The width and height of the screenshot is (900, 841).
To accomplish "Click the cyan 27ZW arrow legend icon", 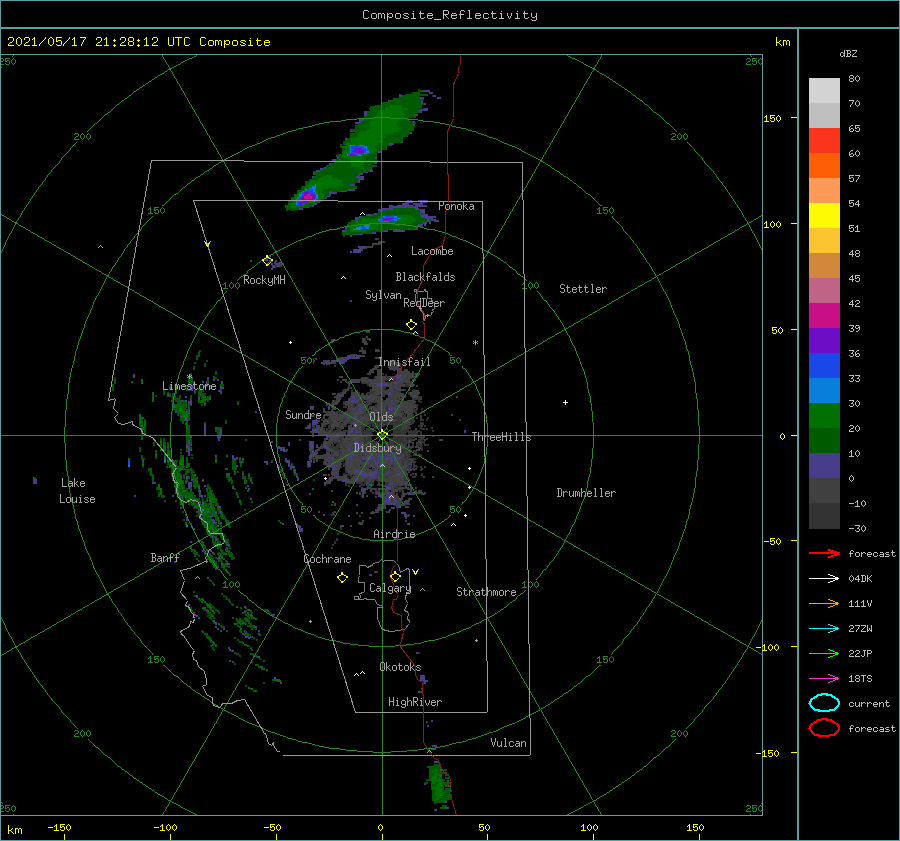I will [x=824, y=629].
